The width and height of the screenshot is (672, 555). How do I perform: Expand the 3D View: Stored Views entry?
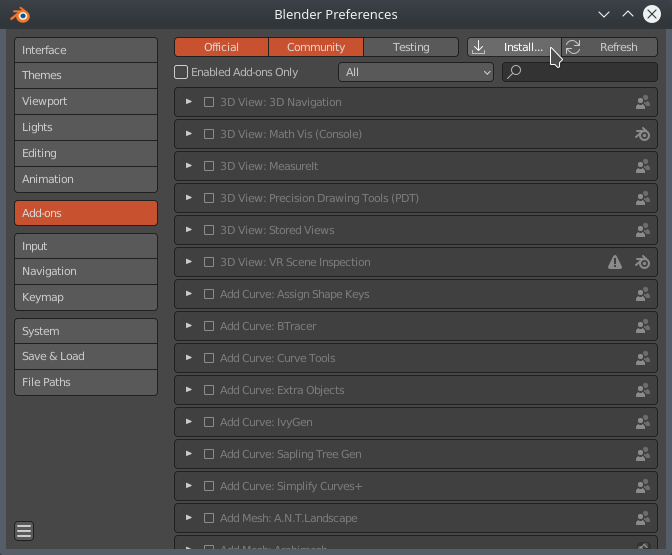coord(189,230)
